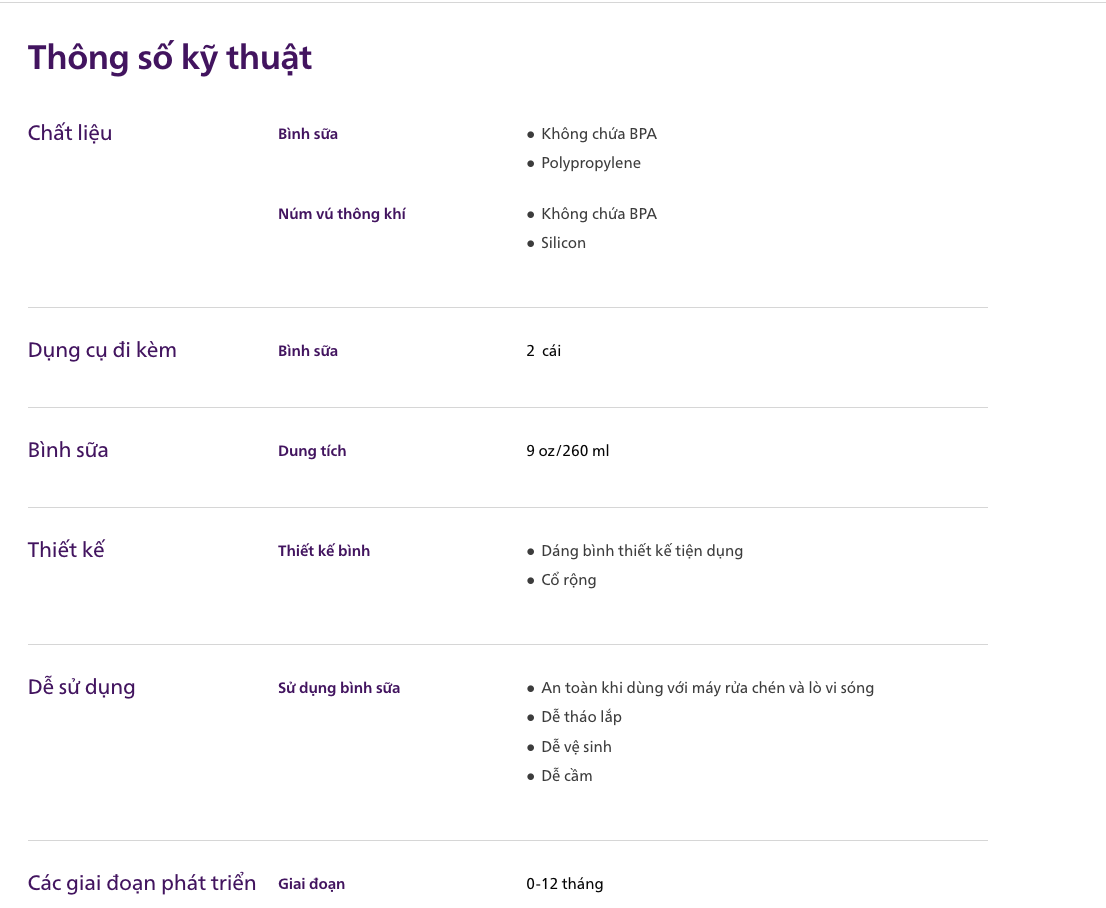Click the '2 cái' quantity value
1106x908 pixels.
point(543,351)
